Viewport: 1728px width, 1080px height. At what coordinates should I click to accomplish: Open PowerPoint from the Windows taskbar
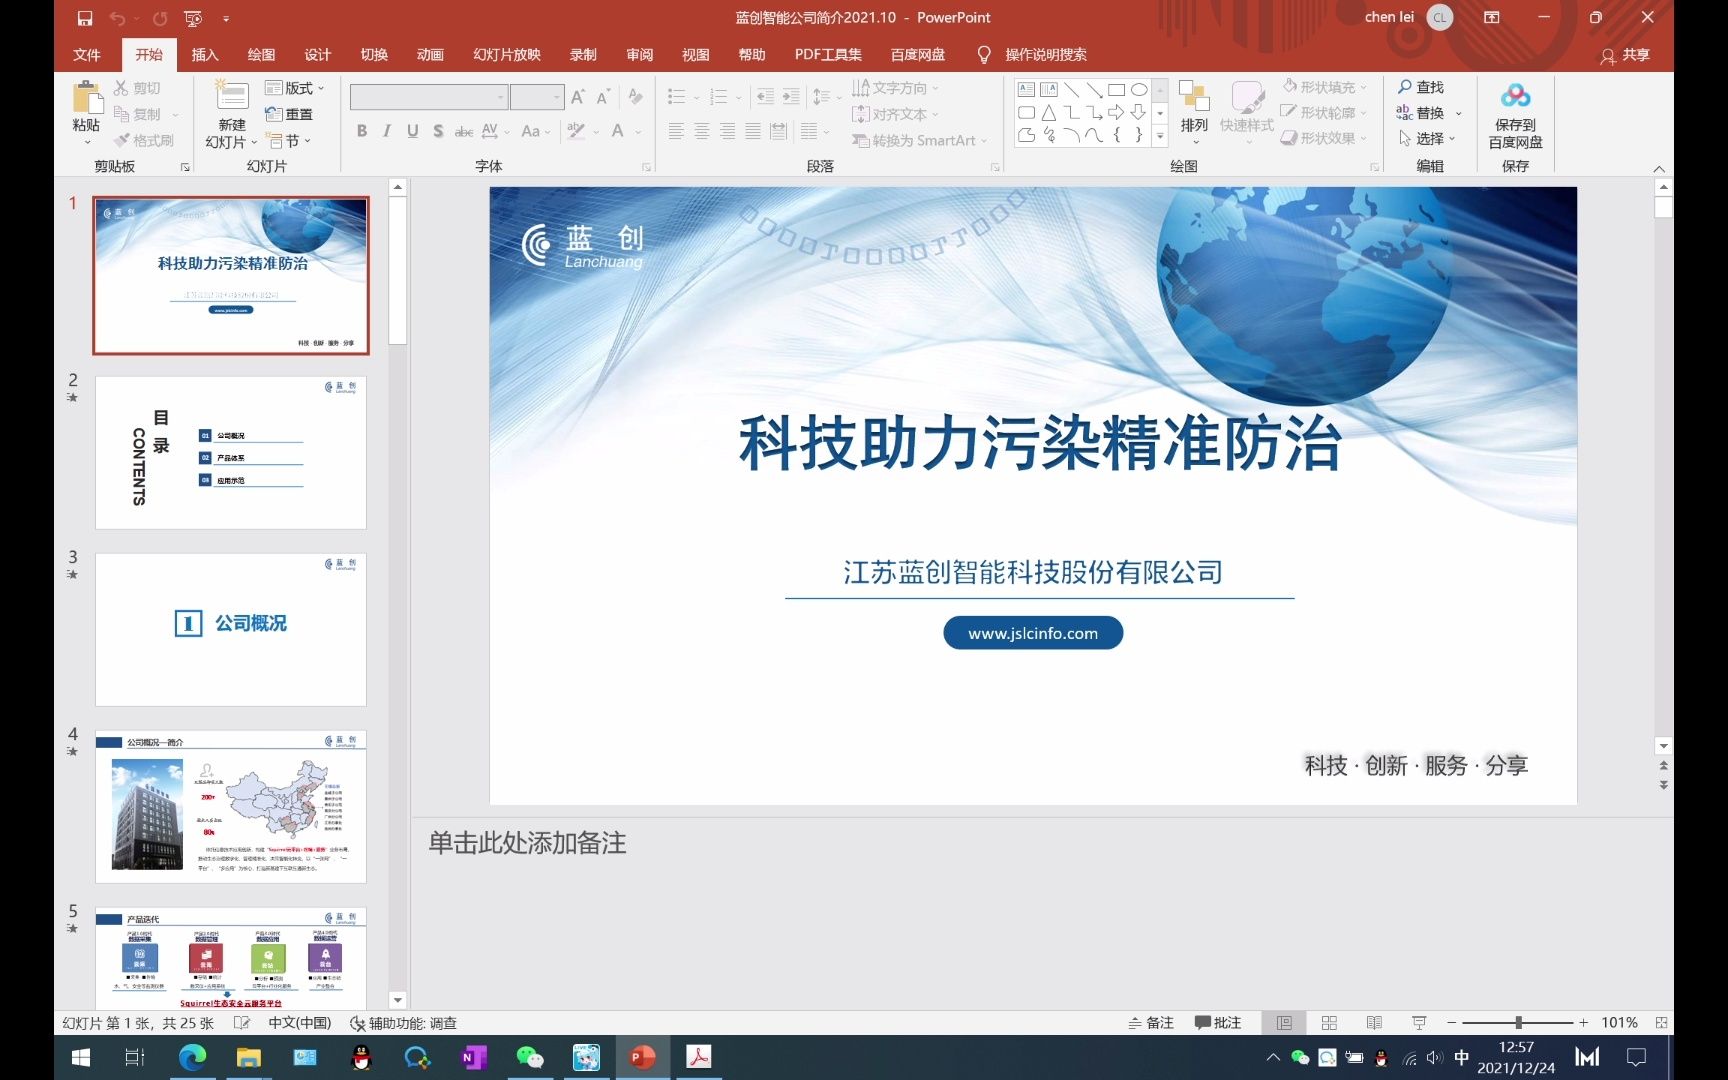pyautogui.click(x=642, y=1057)
